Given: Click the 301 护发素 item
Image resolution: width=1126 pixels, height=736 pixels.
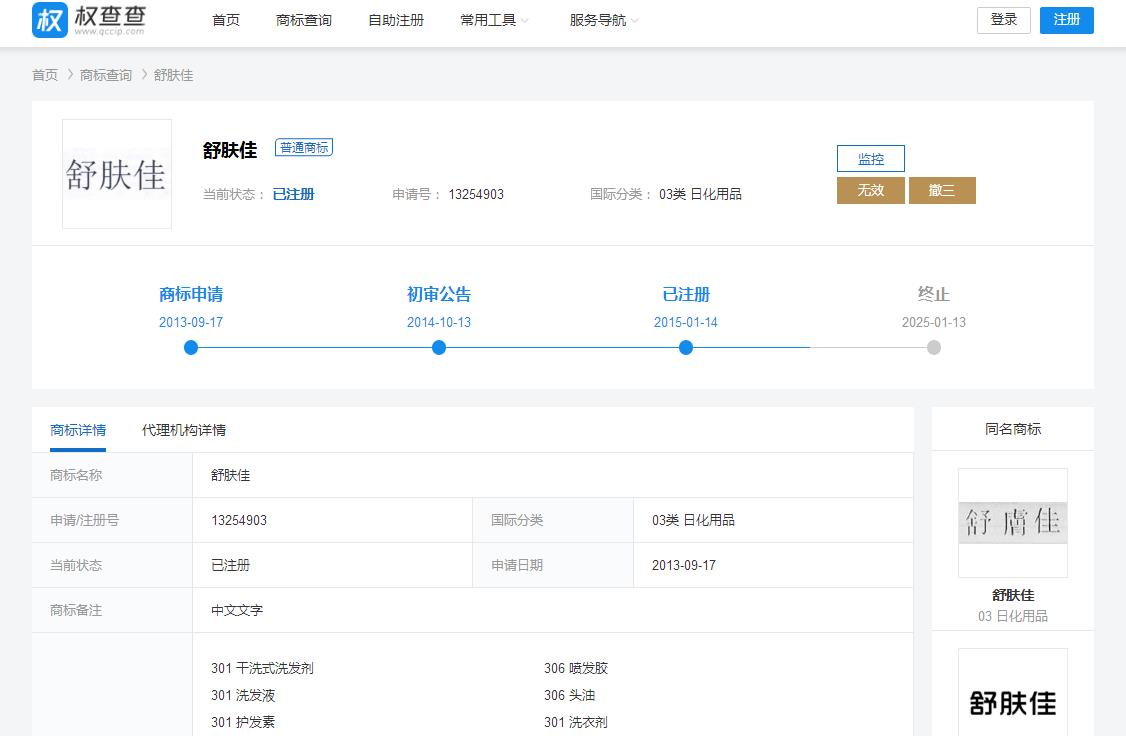Looking at the screenshot, I should (243, 722).
